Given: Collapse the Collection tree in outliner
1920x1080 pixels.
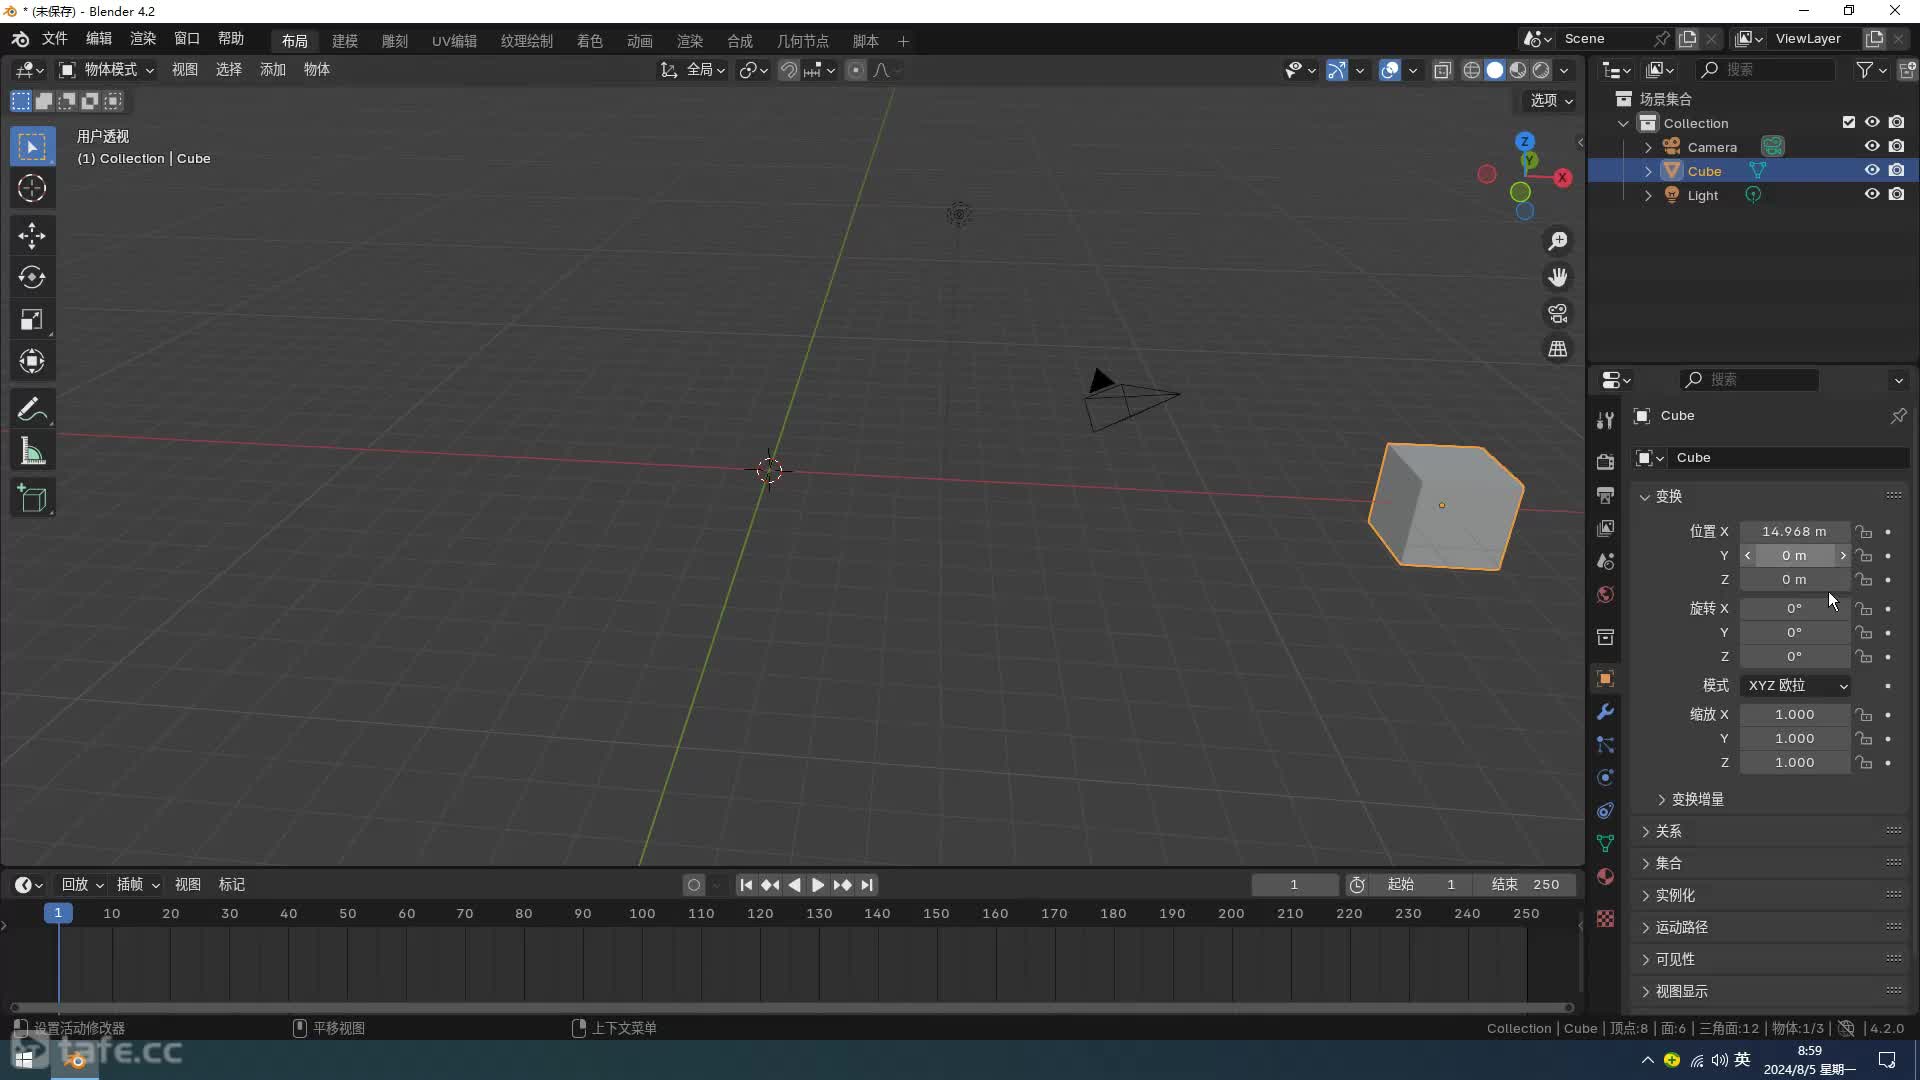Looking at the screenshot, I should (x=1623, y=123).
